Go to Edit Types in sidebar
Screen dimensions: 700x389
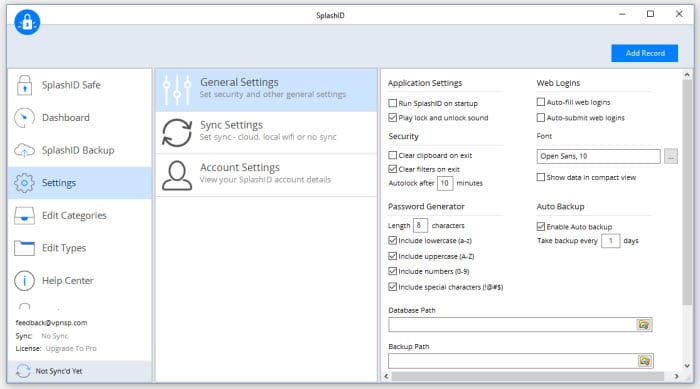coord(79,248)
